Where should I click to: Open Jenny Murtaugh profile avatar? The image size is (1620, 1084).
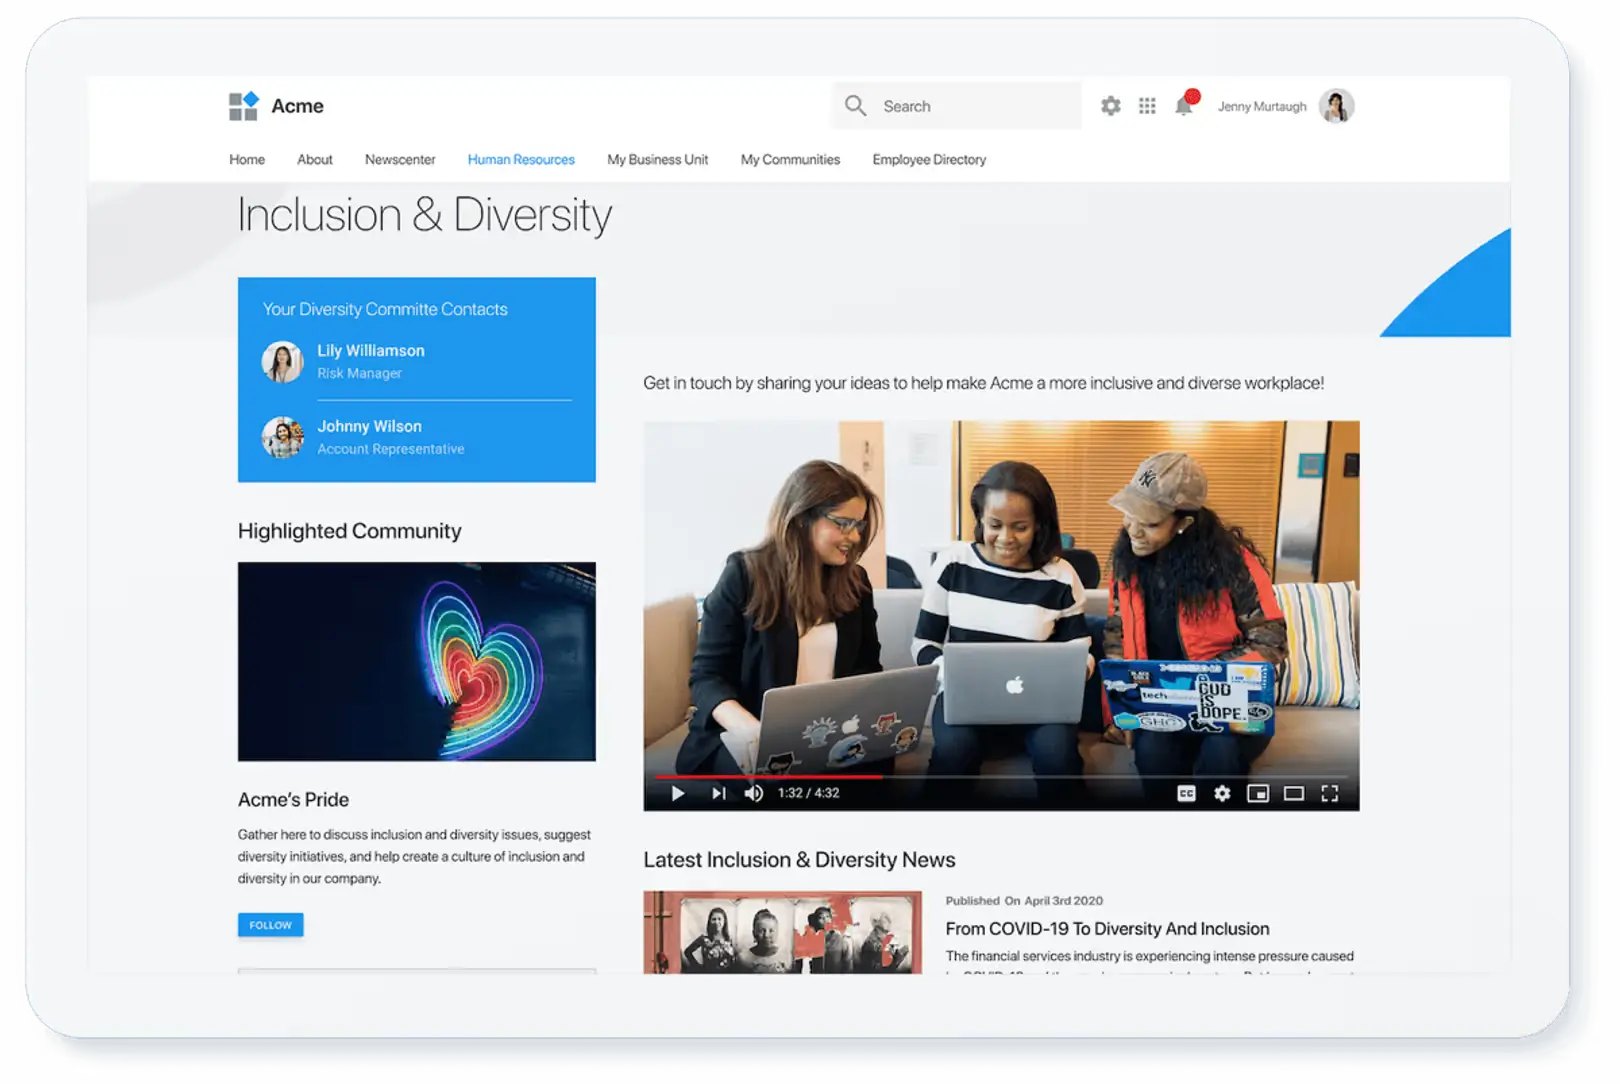pos(1336,106)
